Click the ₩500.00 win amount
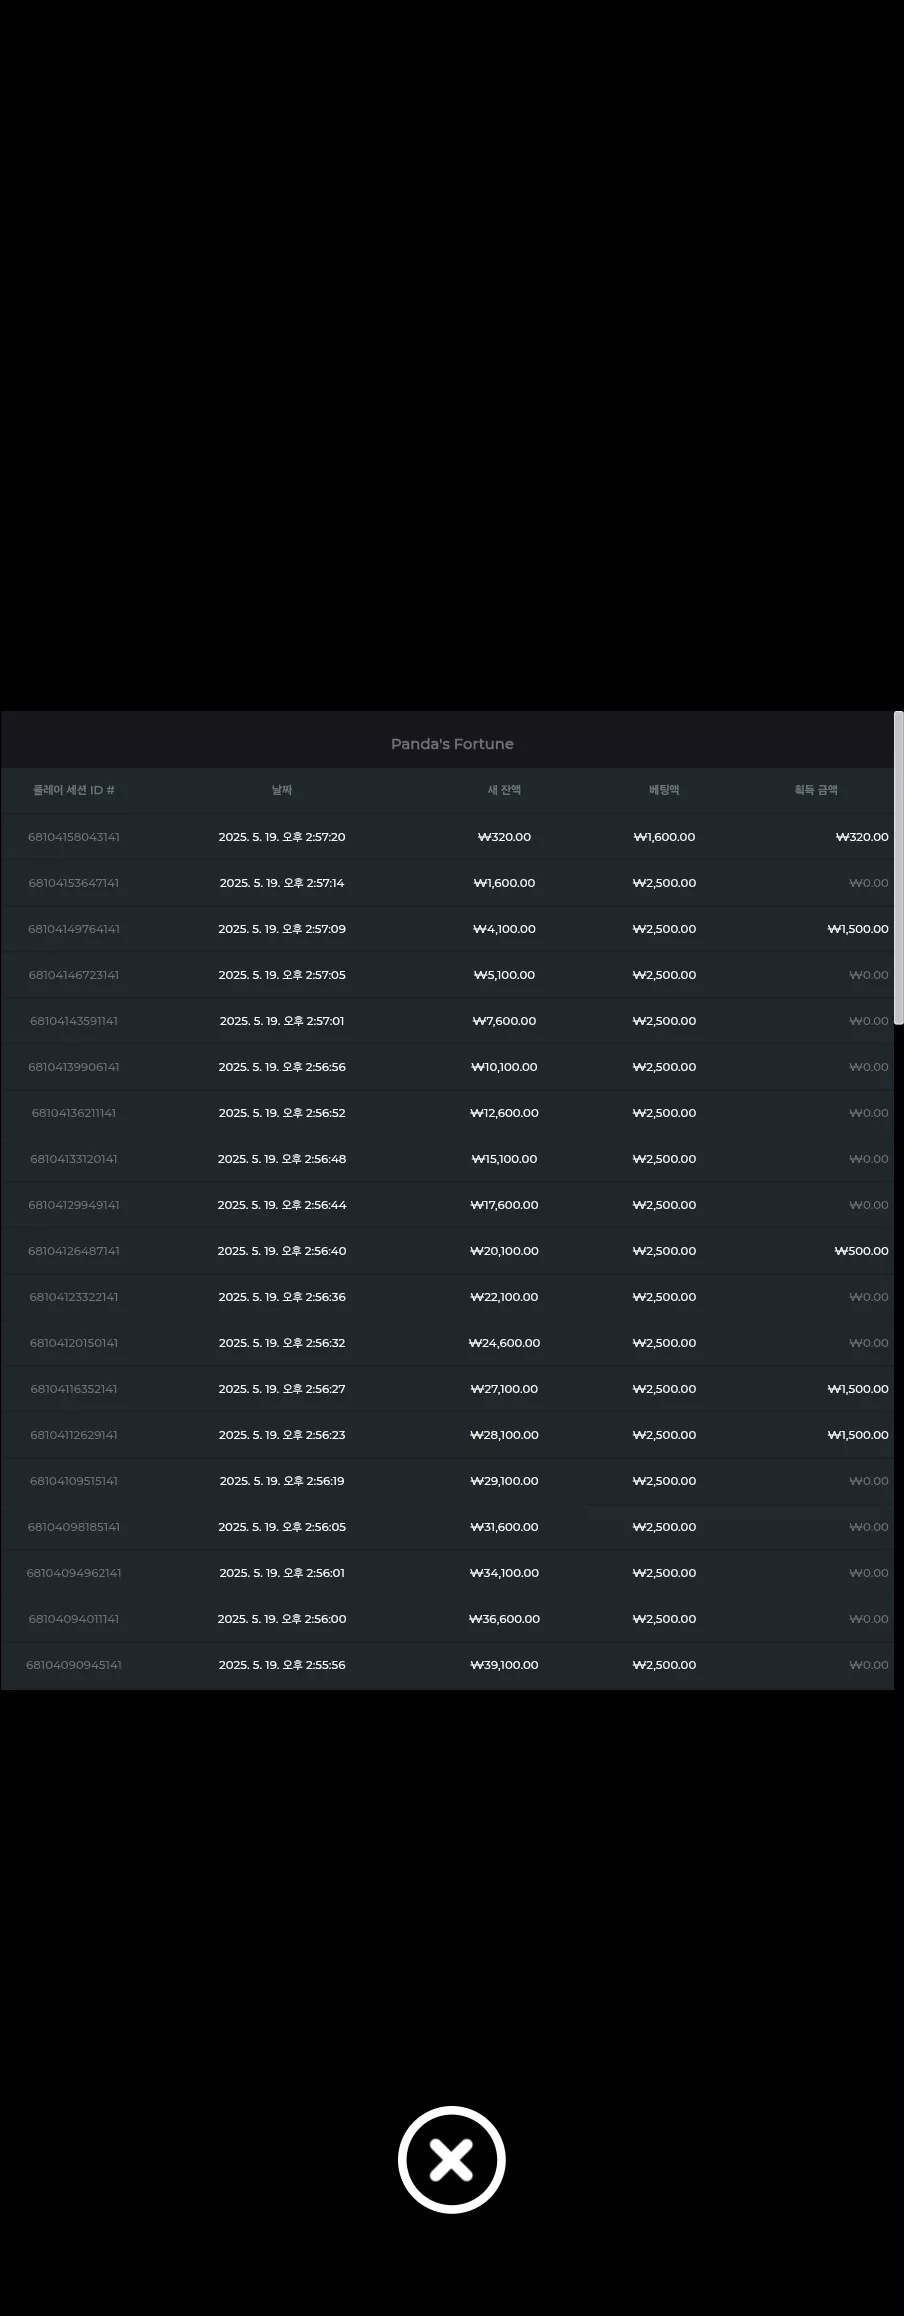Viewport: 904px width, 2316px height. (862, 1251)
